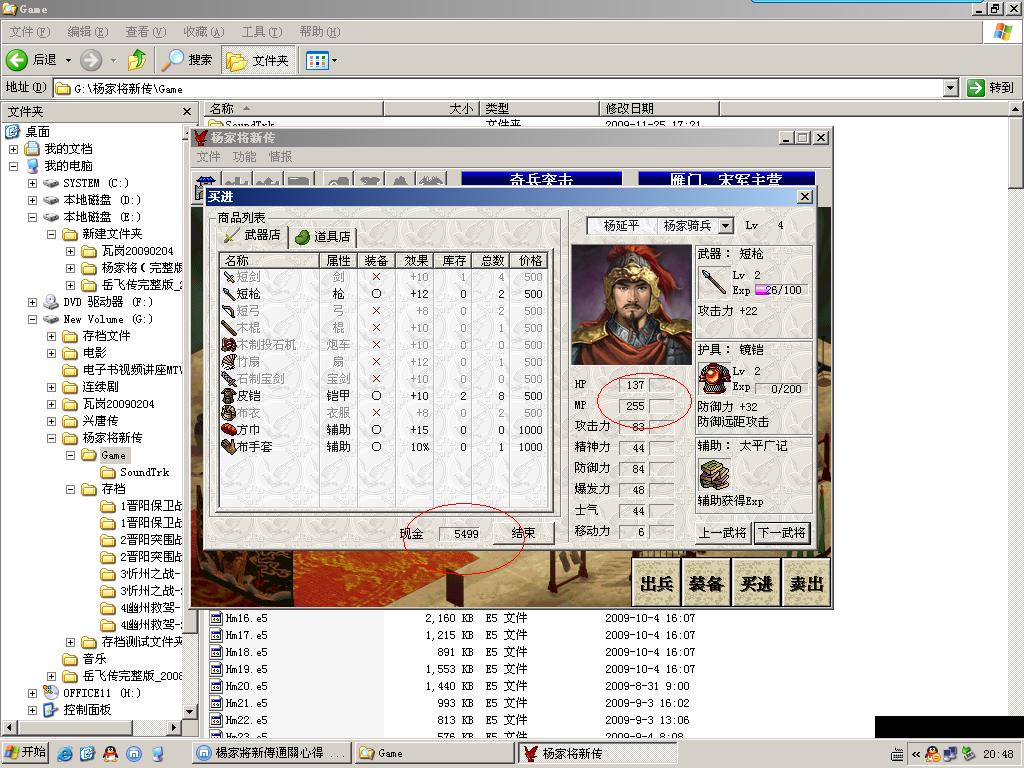1024x768 pixels.
Task: Click the 短枪 weapon spear icon
Action: click(713, 282)
